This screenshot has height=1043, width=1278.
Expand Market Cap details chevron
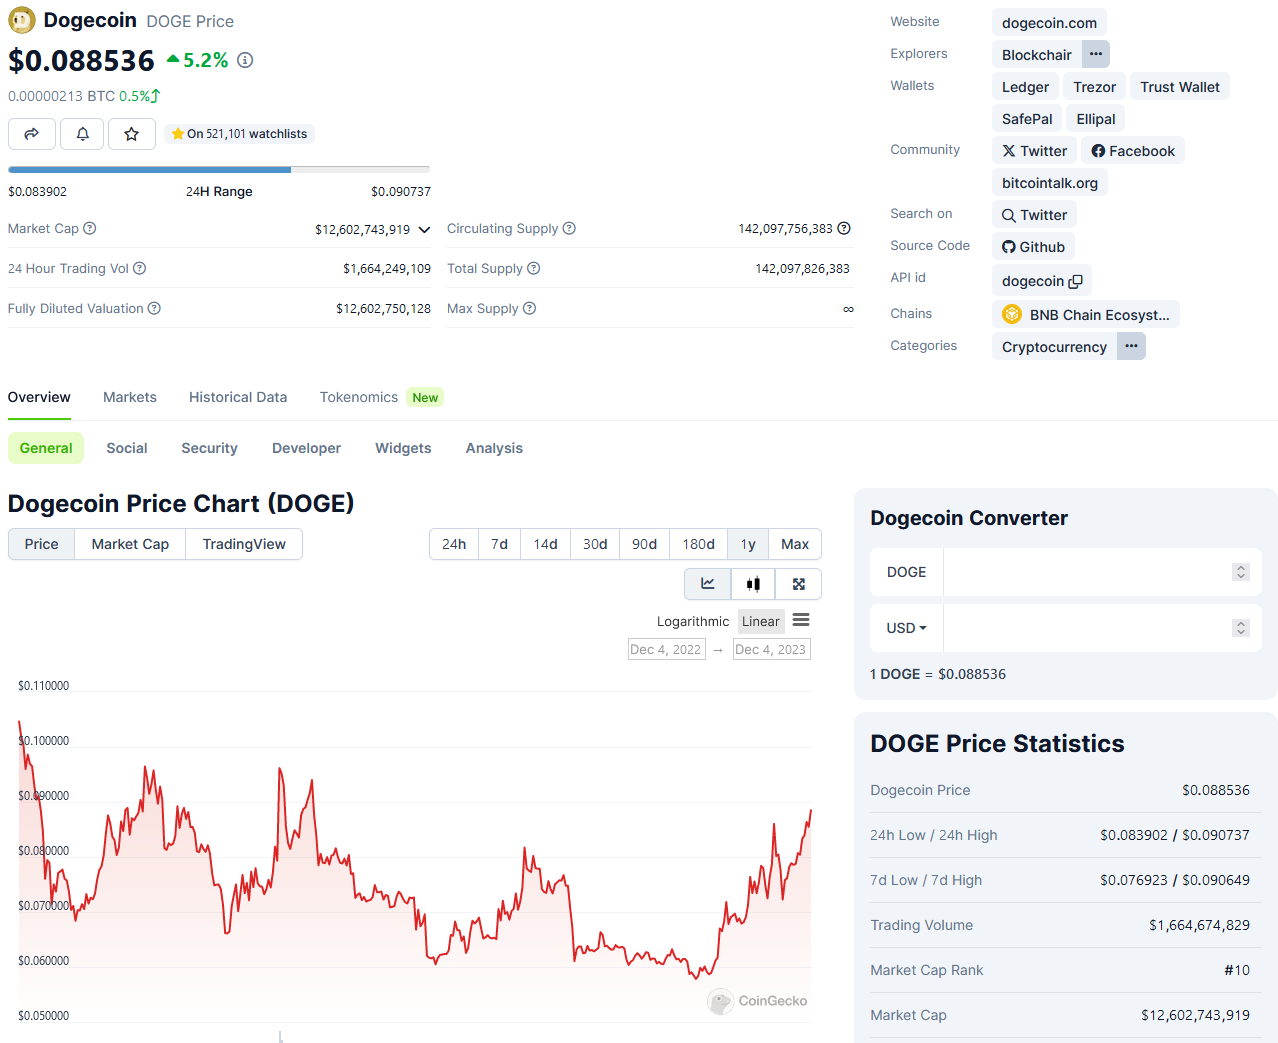click(424, 230)
